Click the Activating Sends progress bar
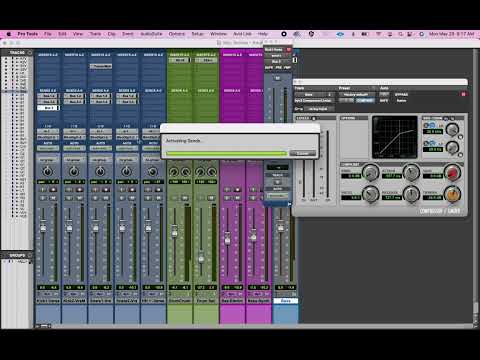The height and width of the screenshot is (360, 480). click(x=226, y=153)
